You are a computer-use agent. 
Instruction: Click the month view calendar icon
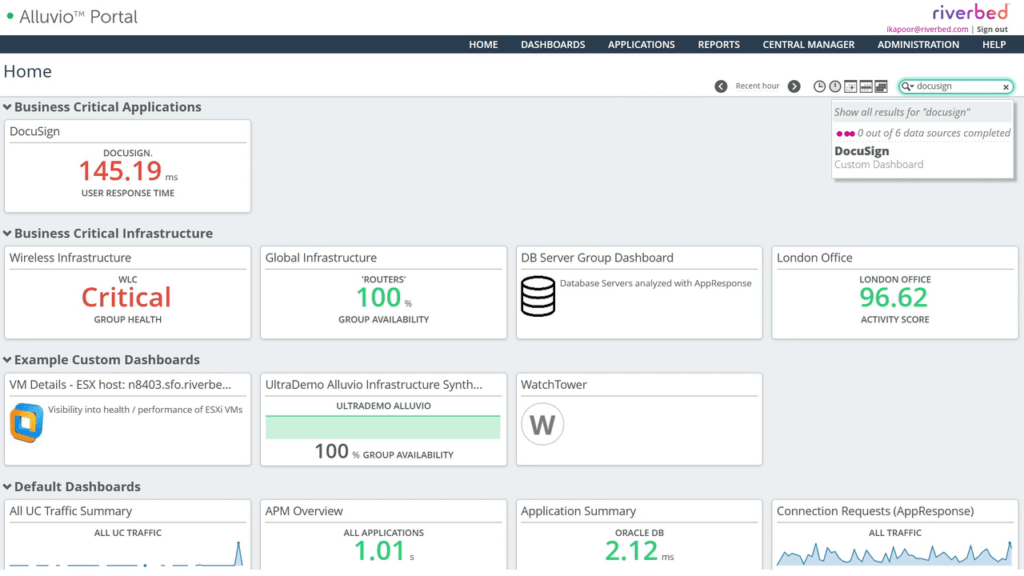(x=881, y=86)
